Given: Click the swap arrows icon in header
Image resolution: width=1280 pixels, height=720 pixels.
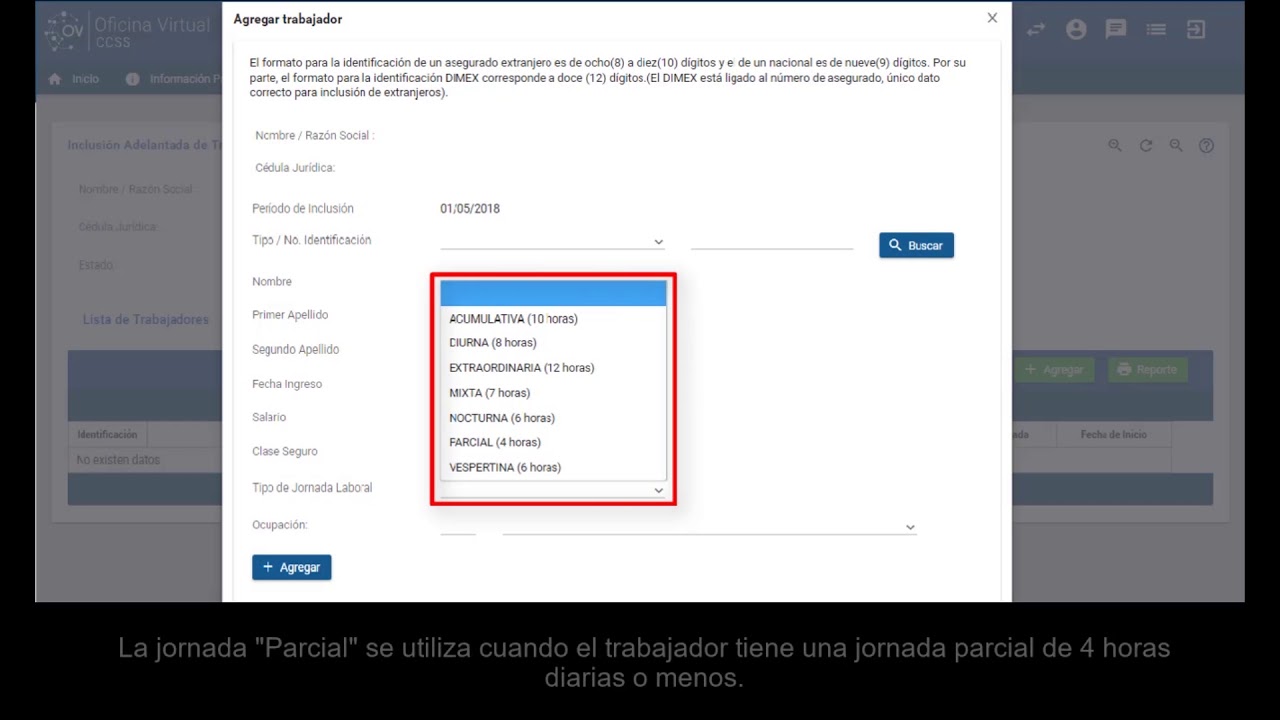Looking at the screenshot, I should pyautogui.click(x=1036, y=30).
